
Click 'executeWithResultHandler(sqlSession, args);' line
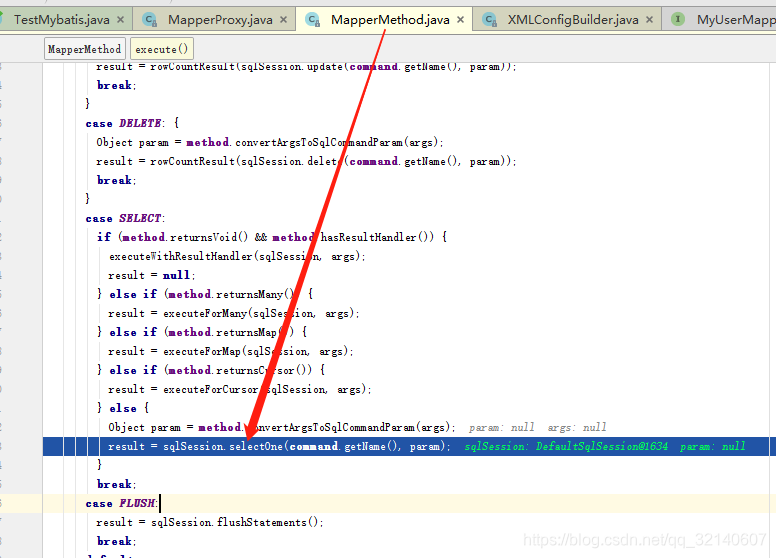237,256
